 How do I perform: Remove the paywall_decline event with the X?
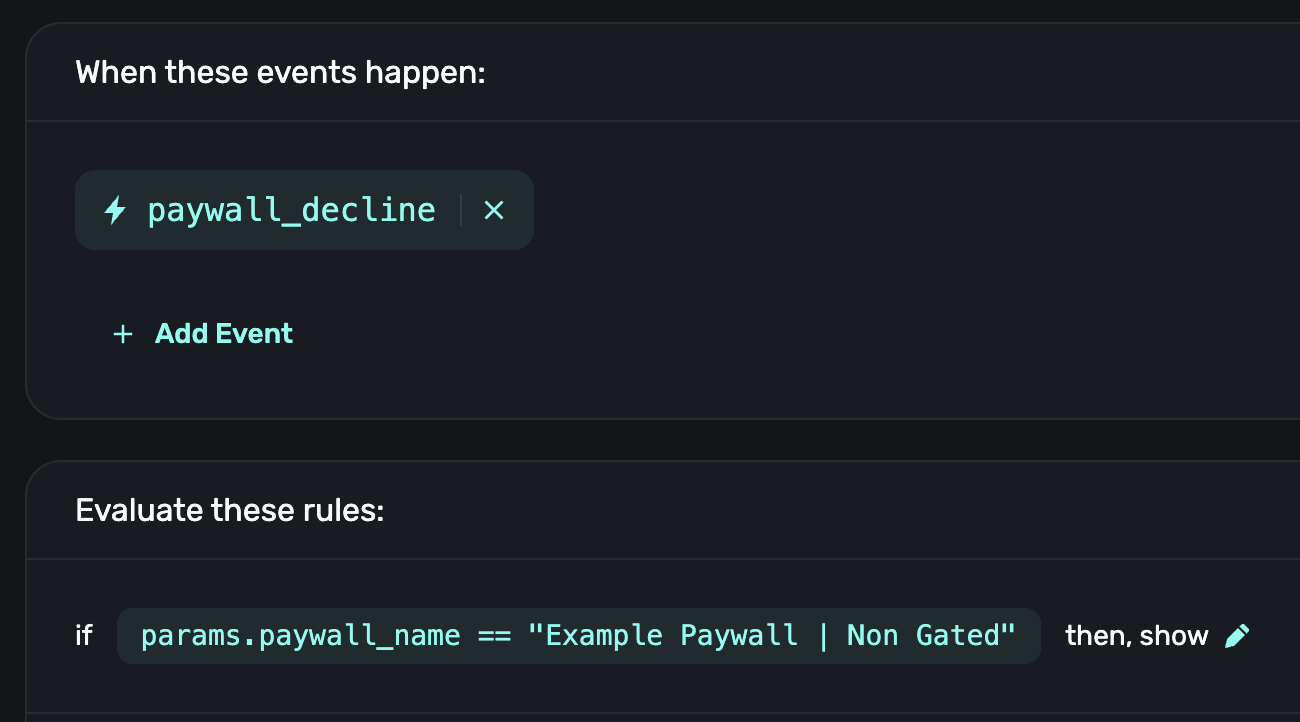(494, 210)
